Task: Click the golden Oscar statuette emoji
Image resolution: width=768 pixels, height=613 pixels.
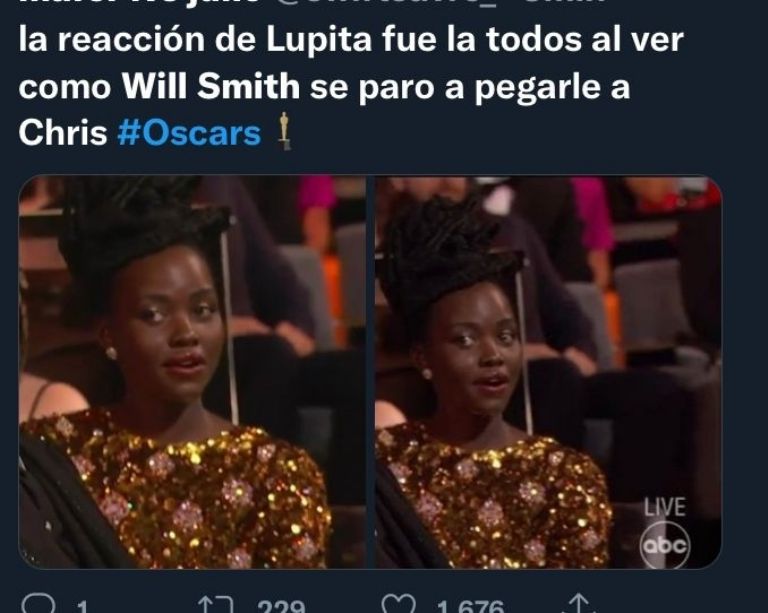Action: (284, 131)
